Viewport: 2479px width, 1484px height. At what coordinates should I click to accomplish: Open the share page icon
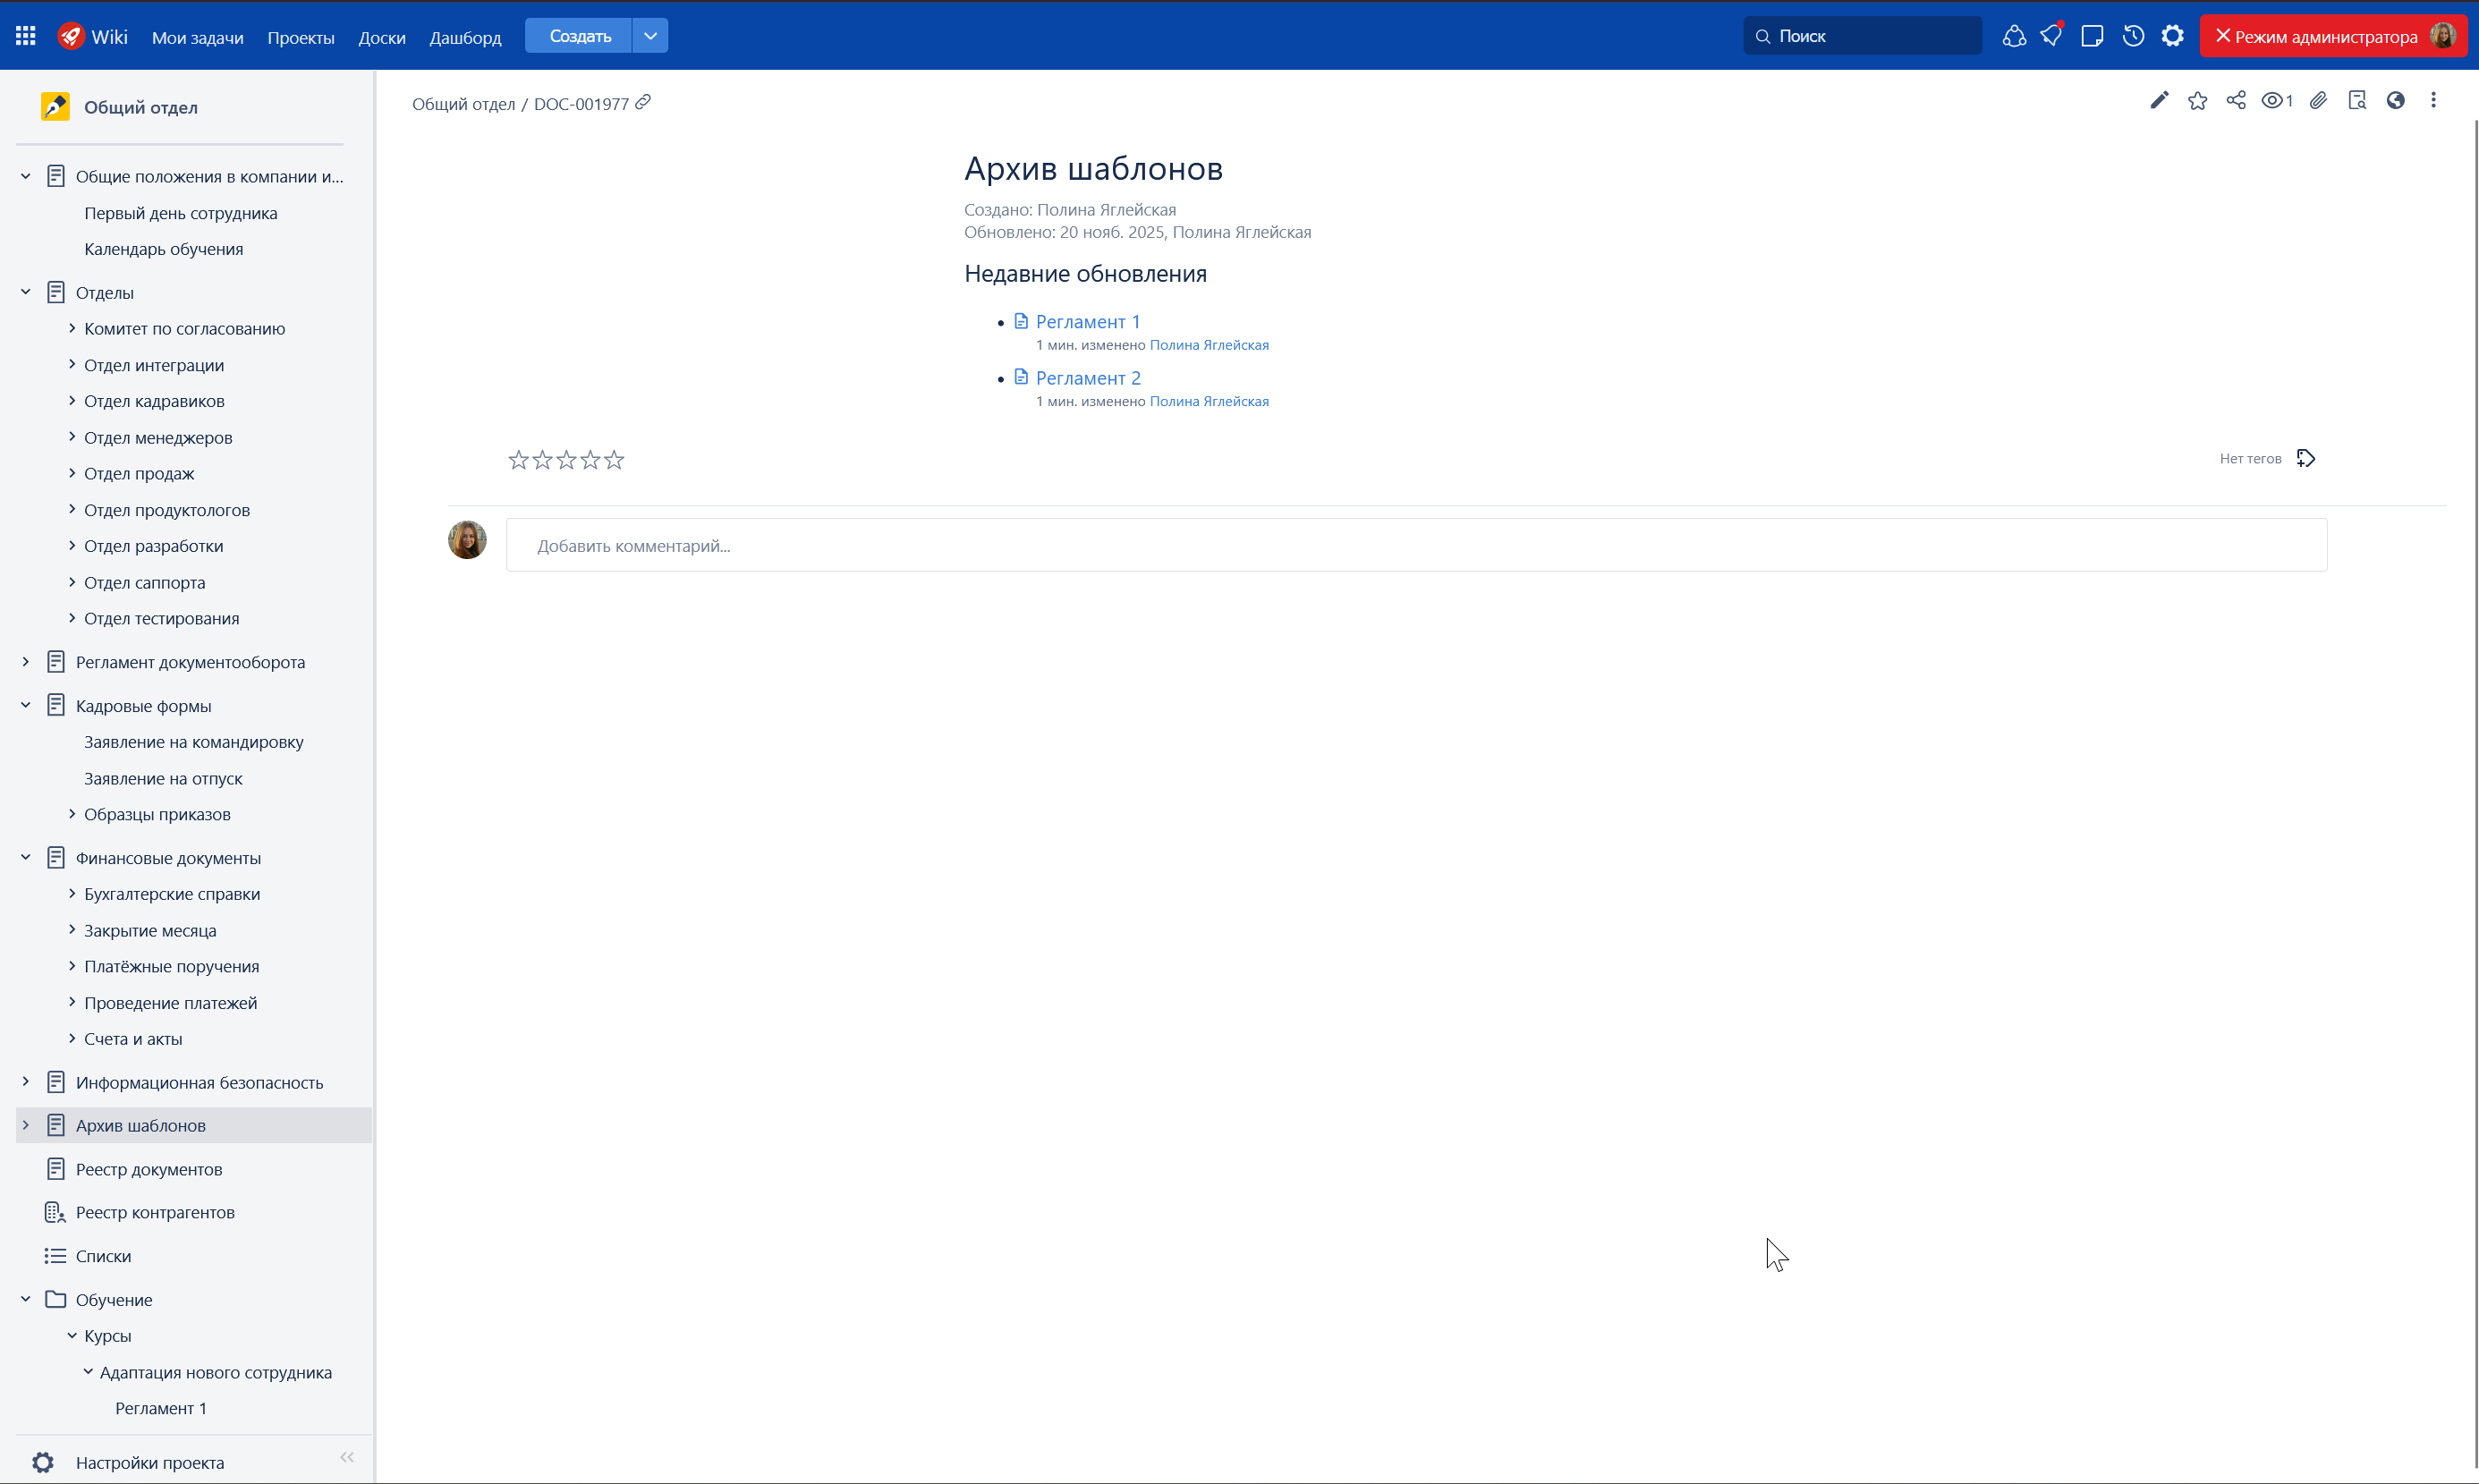(x=2236, y=100)
